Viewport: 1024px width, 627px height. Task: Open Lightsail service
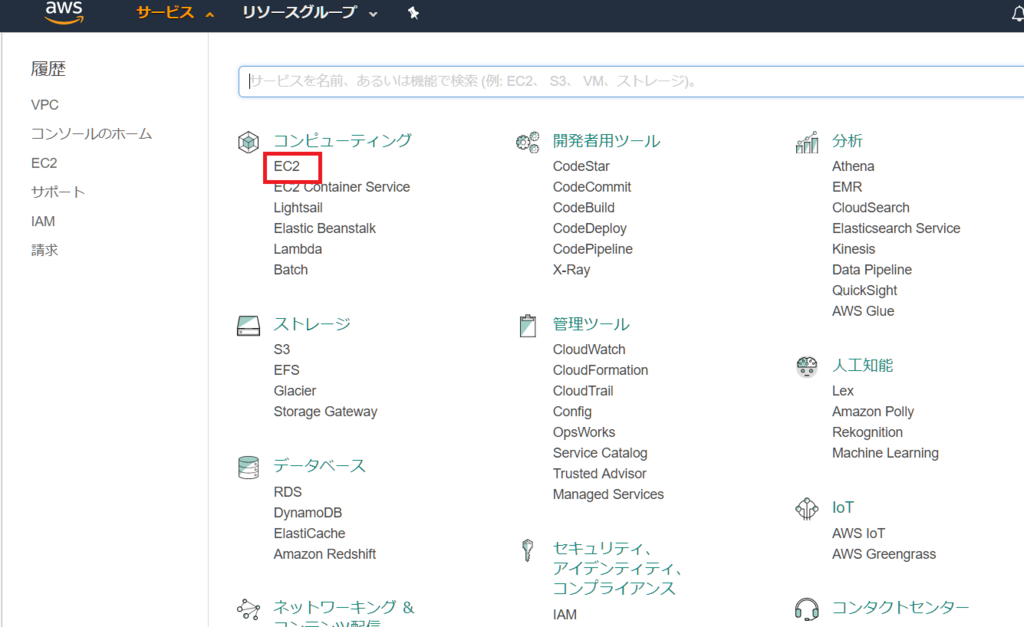point(298,208)
